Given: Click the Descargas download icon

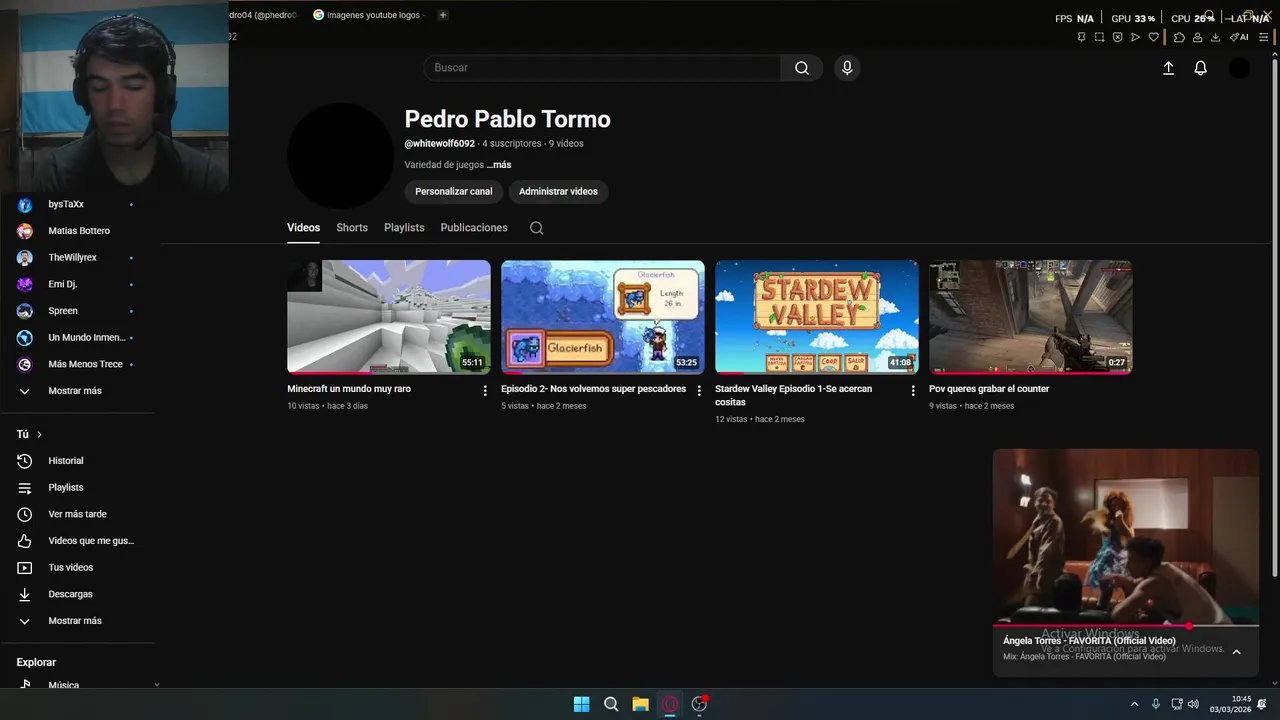Looking at the screenshot, I should pyautogui.click(x=25, y=594).
